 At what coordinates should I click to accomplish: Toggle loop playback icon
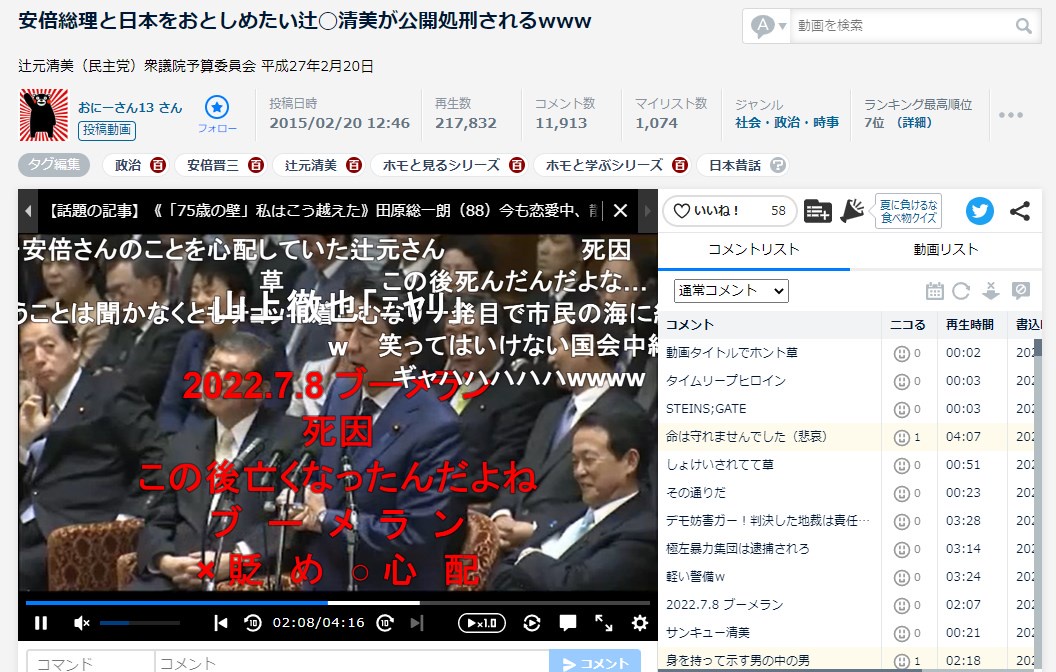point(532,623)
